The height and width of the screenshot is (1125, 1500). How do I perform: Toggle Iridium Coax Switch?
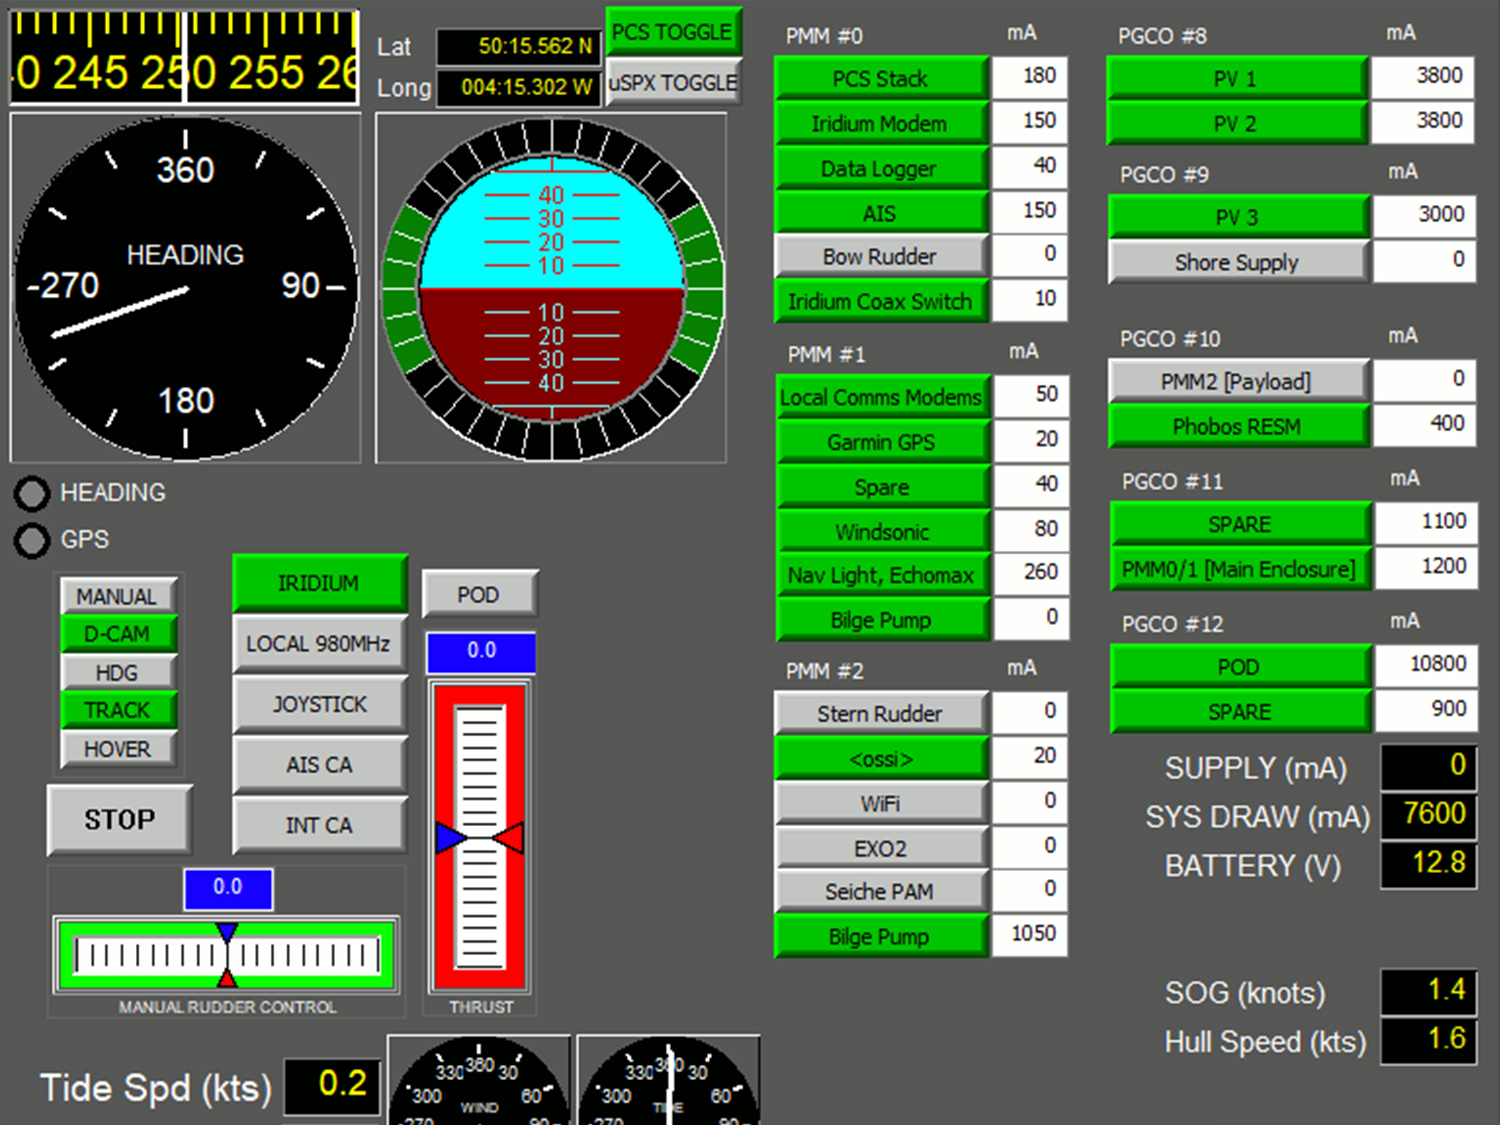tap(881, 301)
